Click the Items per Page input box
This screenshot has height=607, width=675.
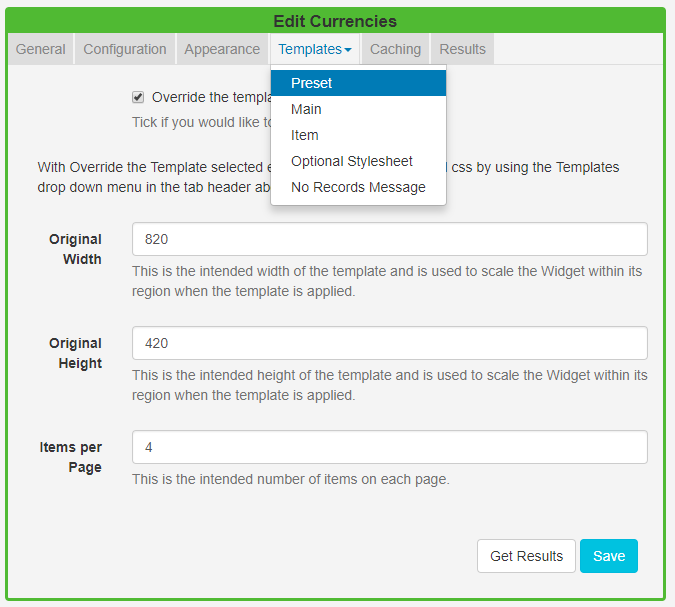pyautogui.click(x=389, y=447)
